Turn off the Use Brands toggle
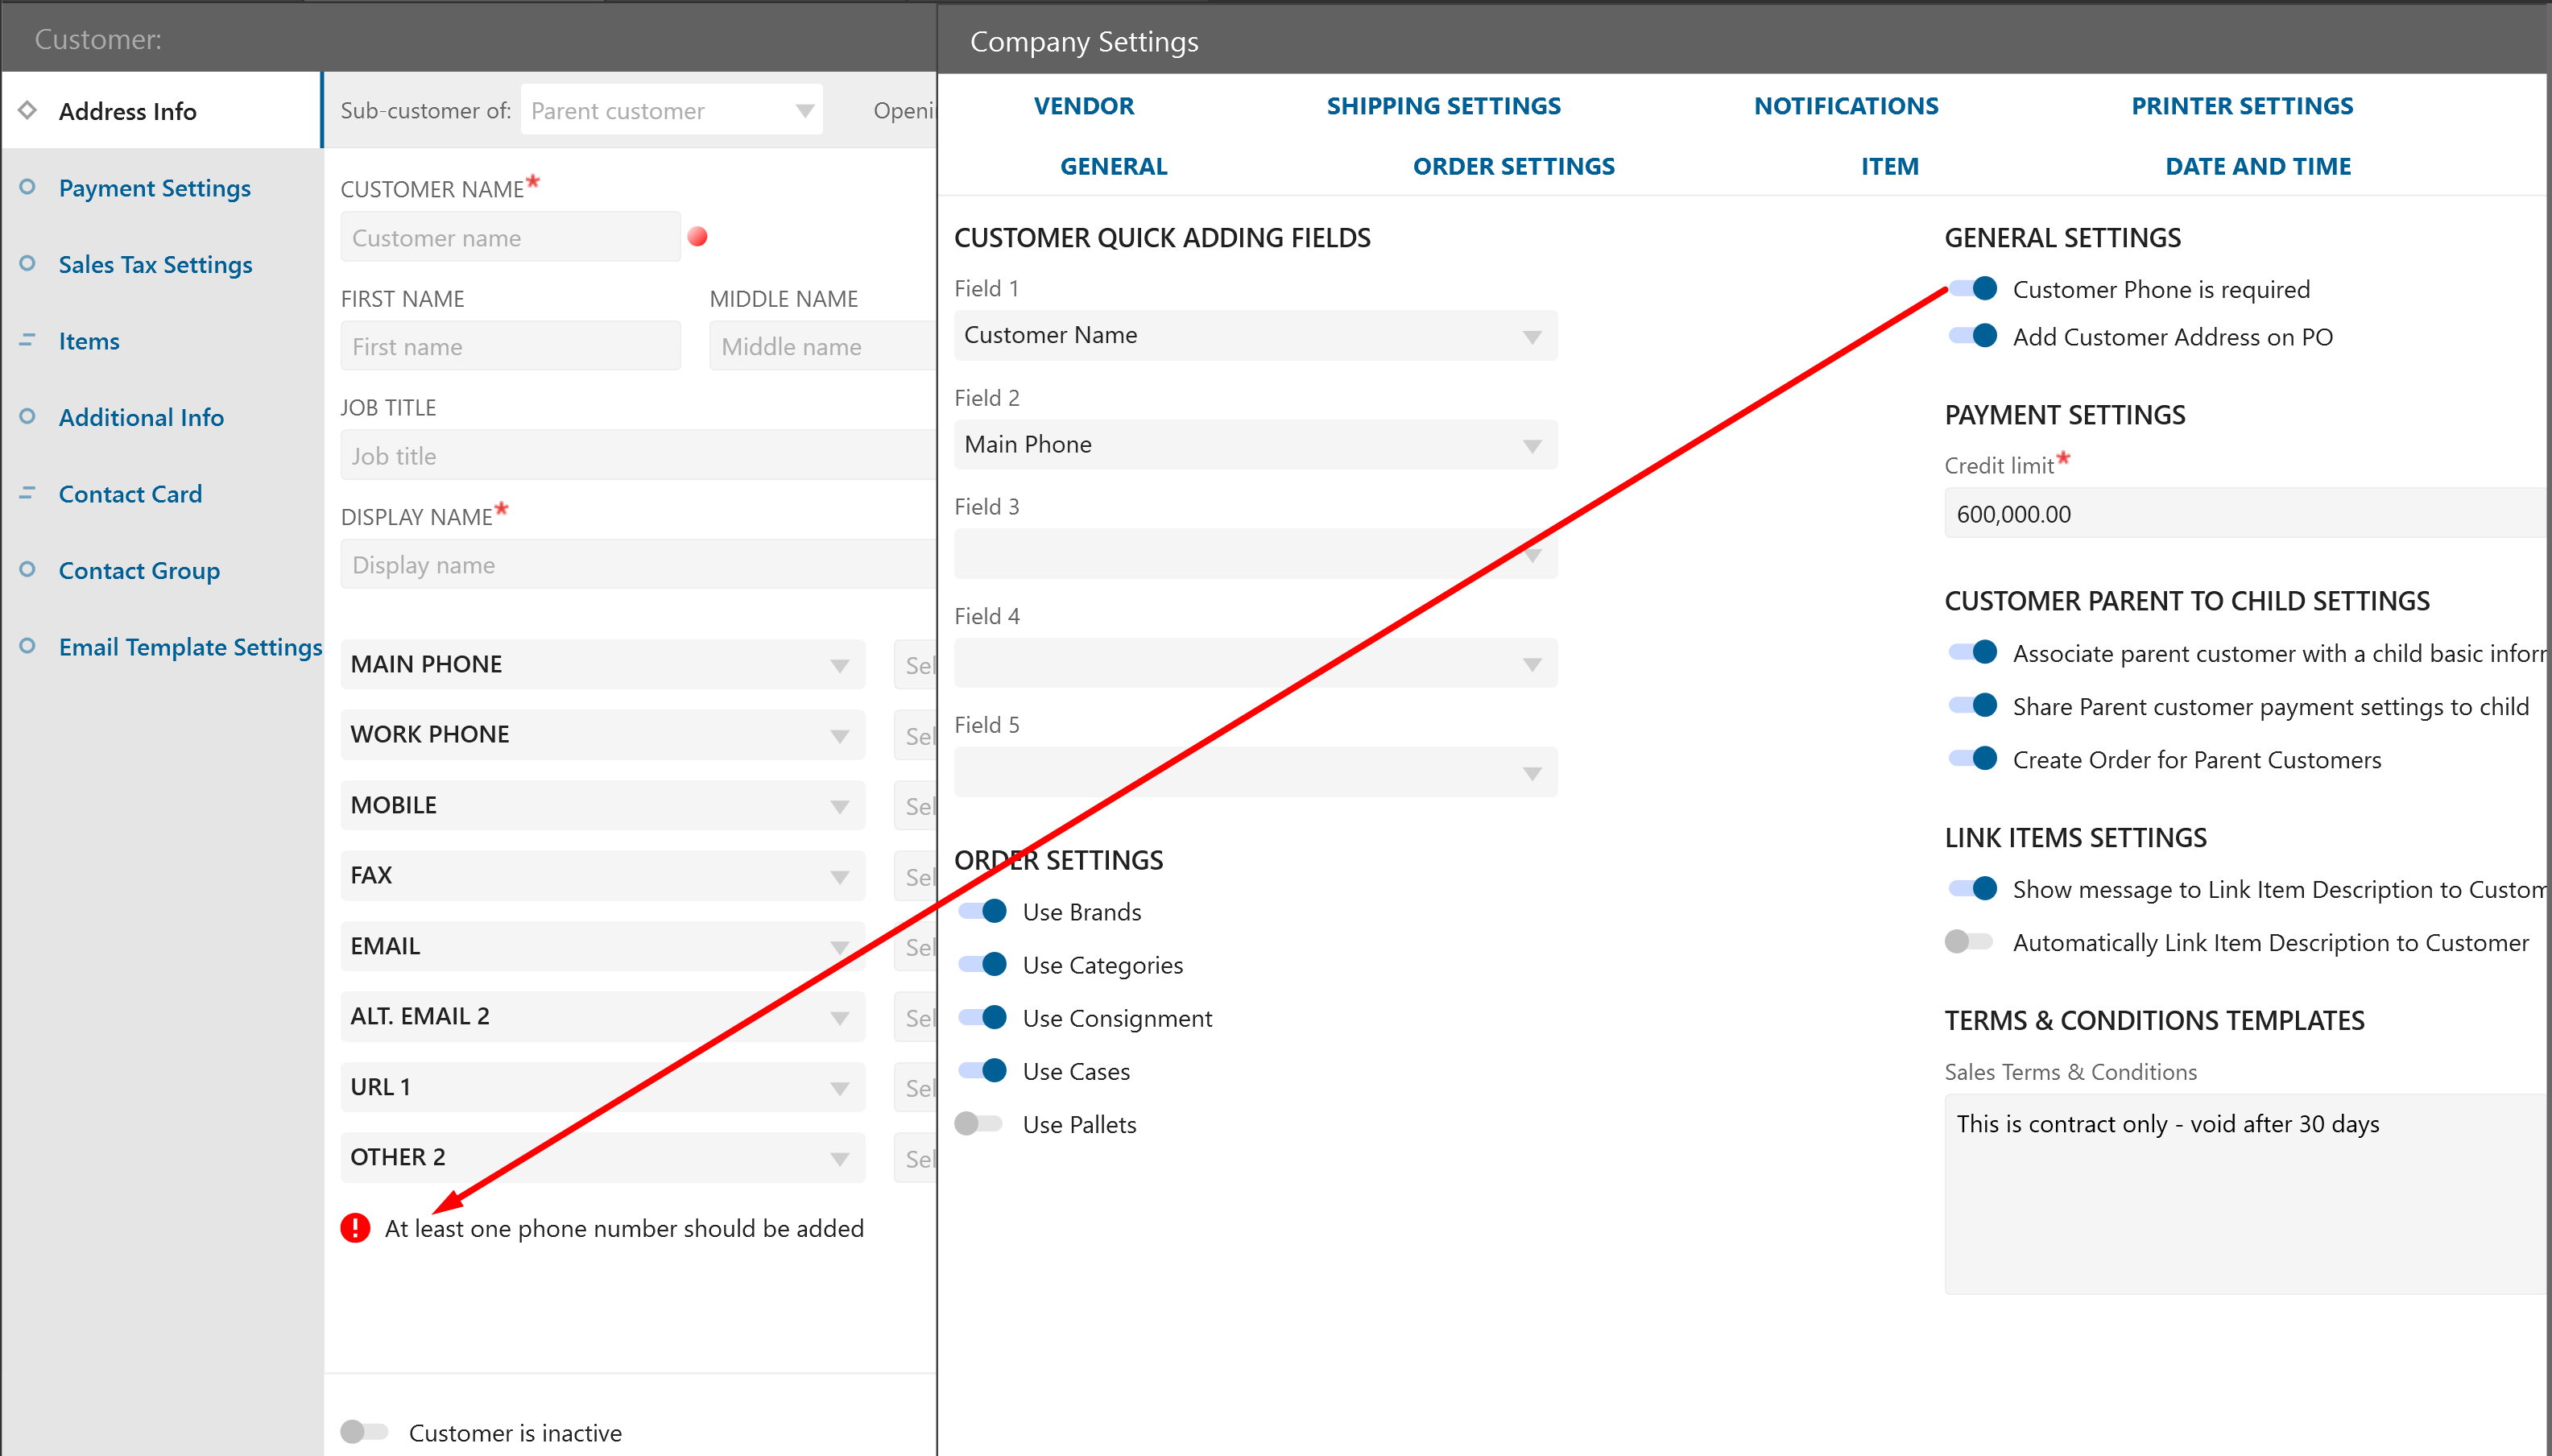The image size is (2552, 1456). (984, 911)
